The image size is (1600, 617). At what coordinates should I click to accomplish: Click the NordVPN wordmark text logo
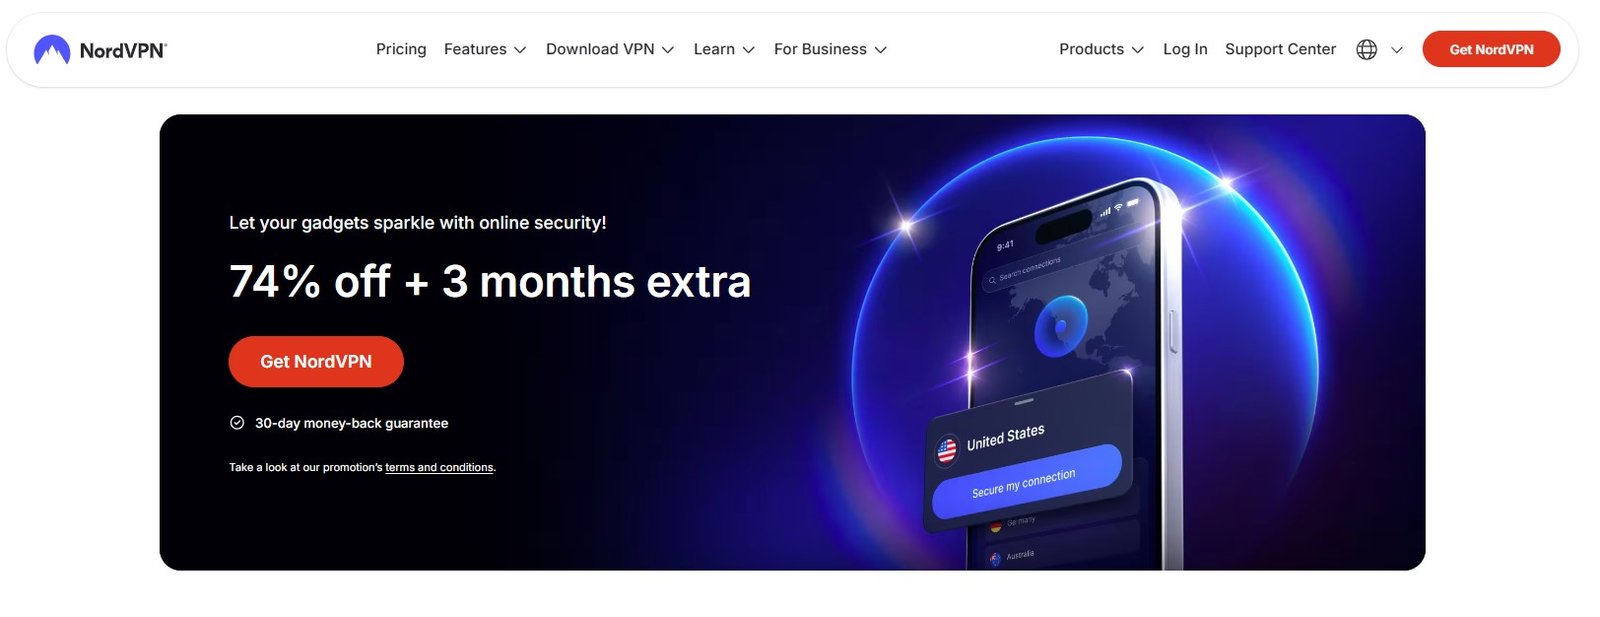click(x=123, y=50)
